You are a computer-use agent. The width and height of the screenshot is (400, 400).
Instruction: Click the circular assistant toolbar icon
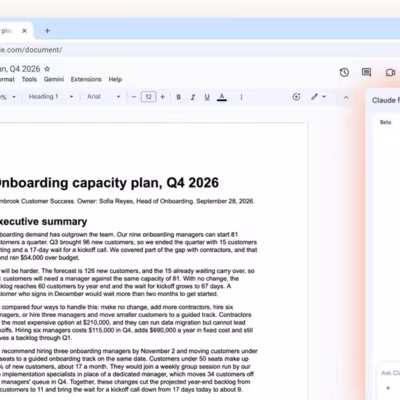pyautogui.click(x=296, y=97)
